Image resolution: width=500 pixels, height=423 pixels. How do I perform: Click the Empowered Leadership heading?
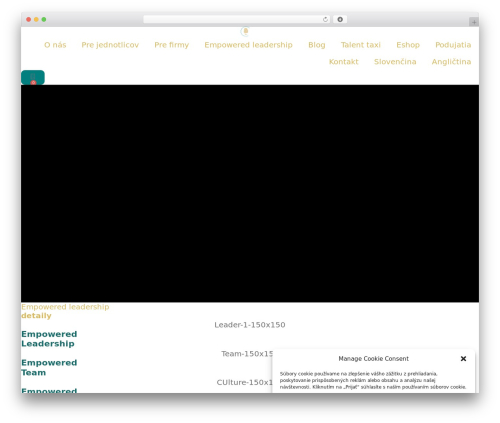[x=49, y=339]
